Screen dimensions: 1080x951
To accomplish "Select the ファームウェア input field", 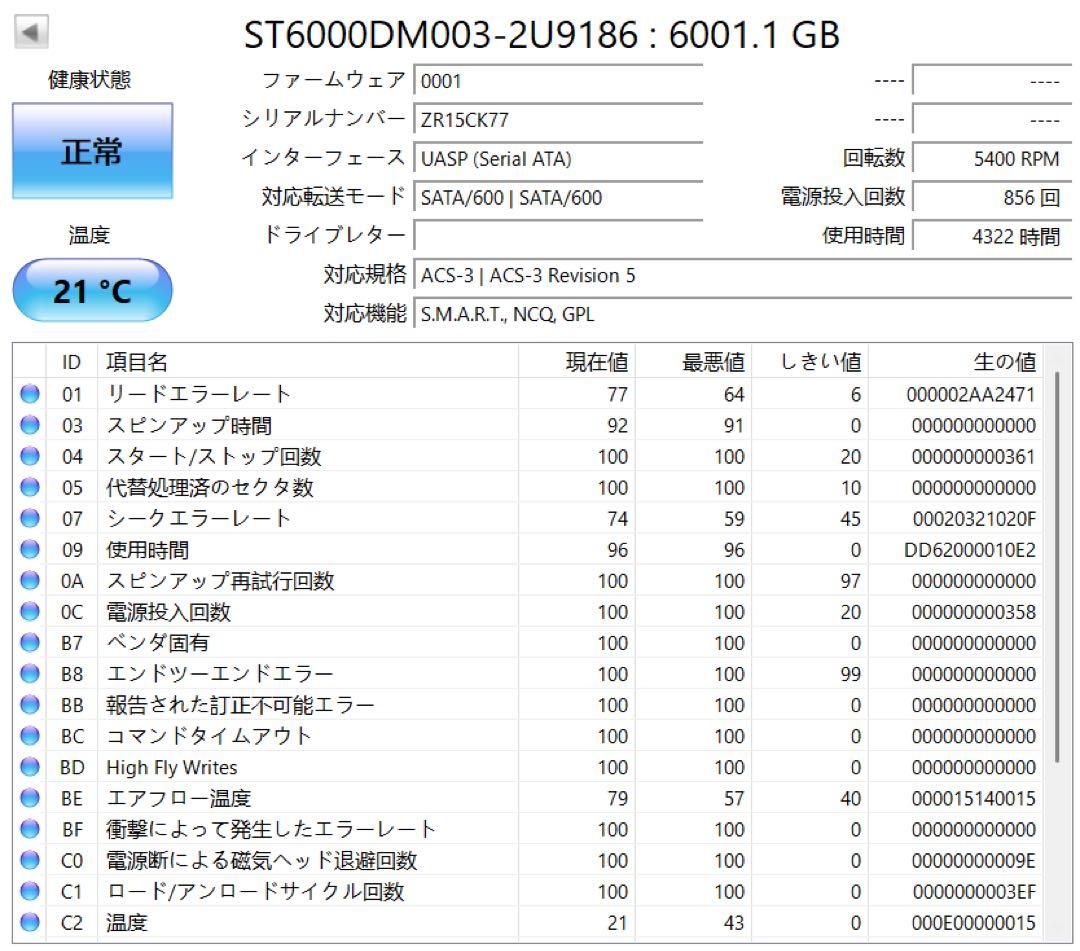I will (x=560, y=81).
